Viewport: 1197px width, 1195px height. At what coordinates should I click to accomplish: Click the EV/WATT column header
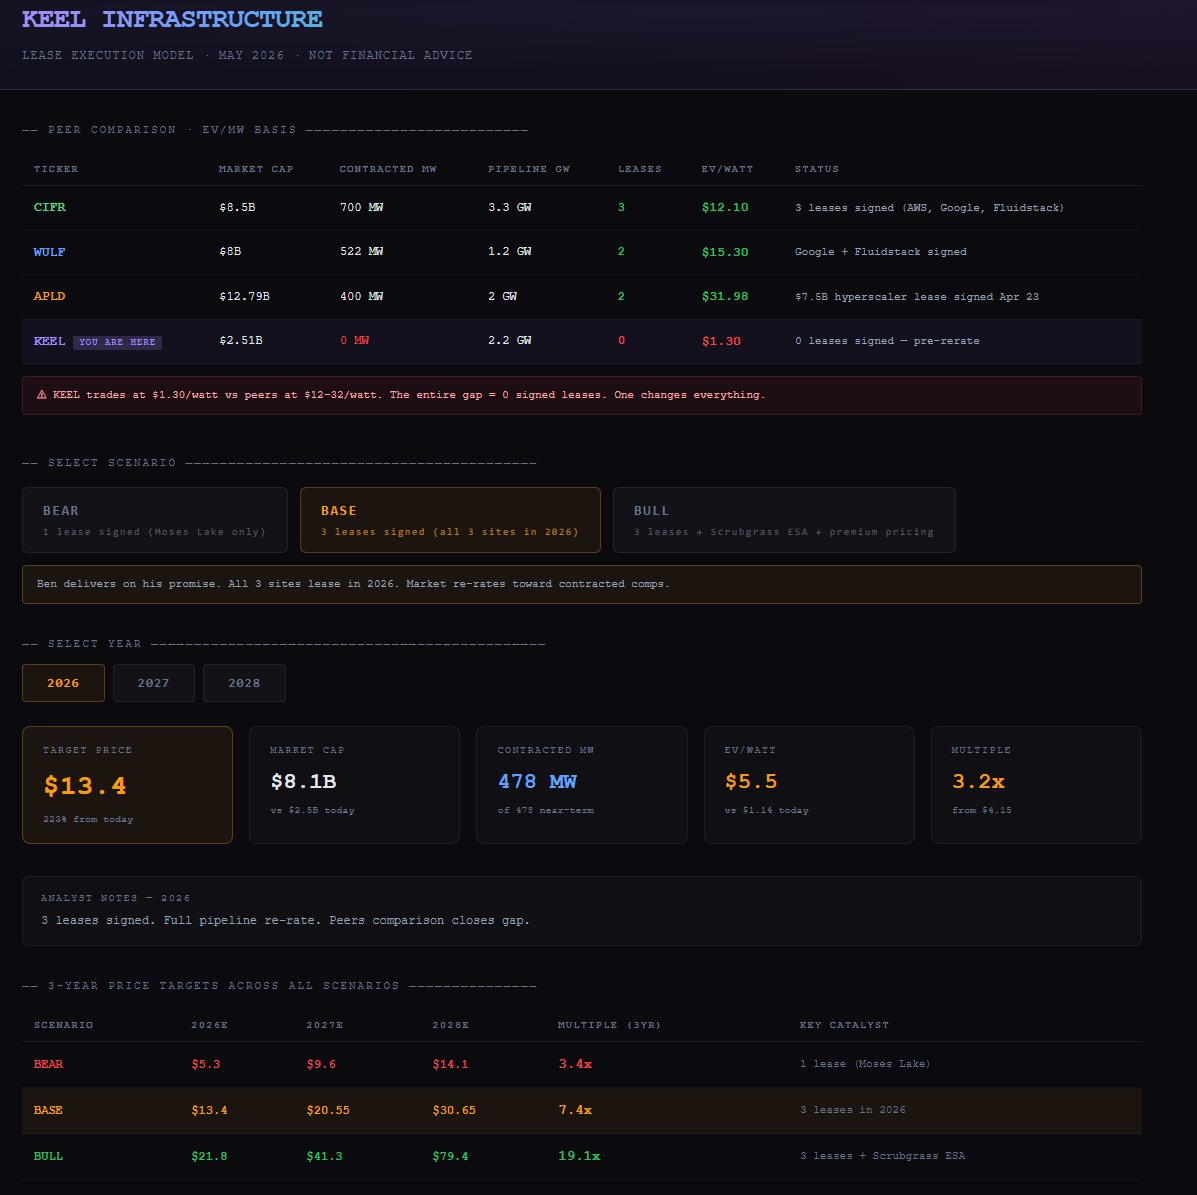(x=728, y=169)
